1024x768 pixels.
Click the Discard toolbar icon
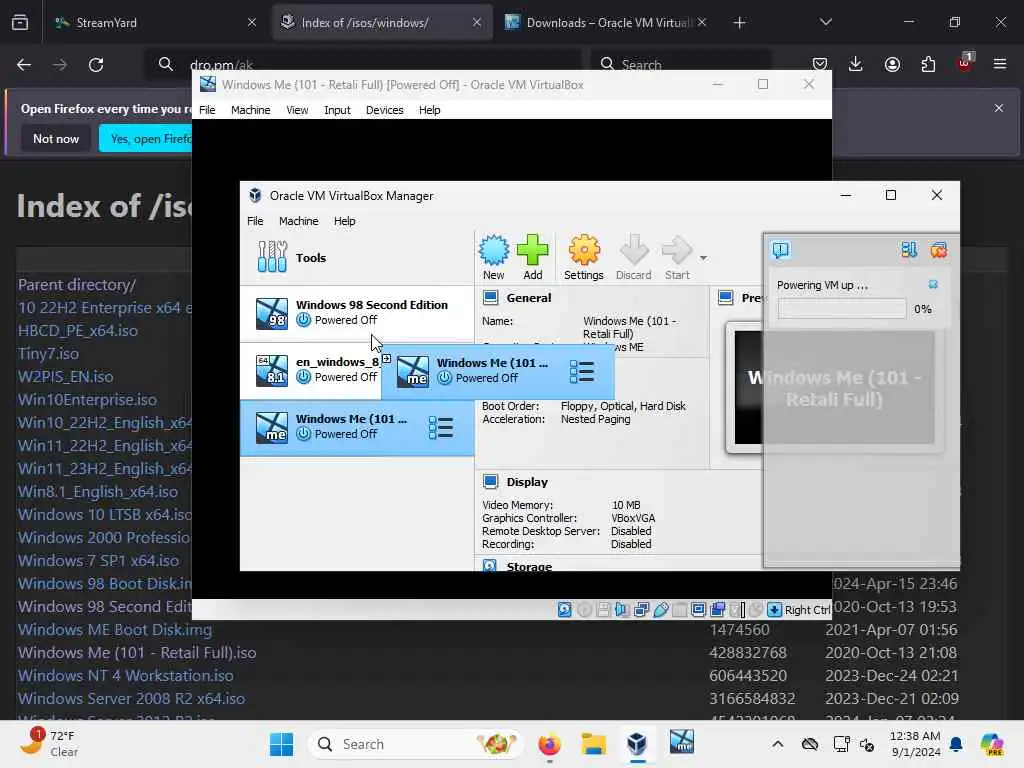633,257
